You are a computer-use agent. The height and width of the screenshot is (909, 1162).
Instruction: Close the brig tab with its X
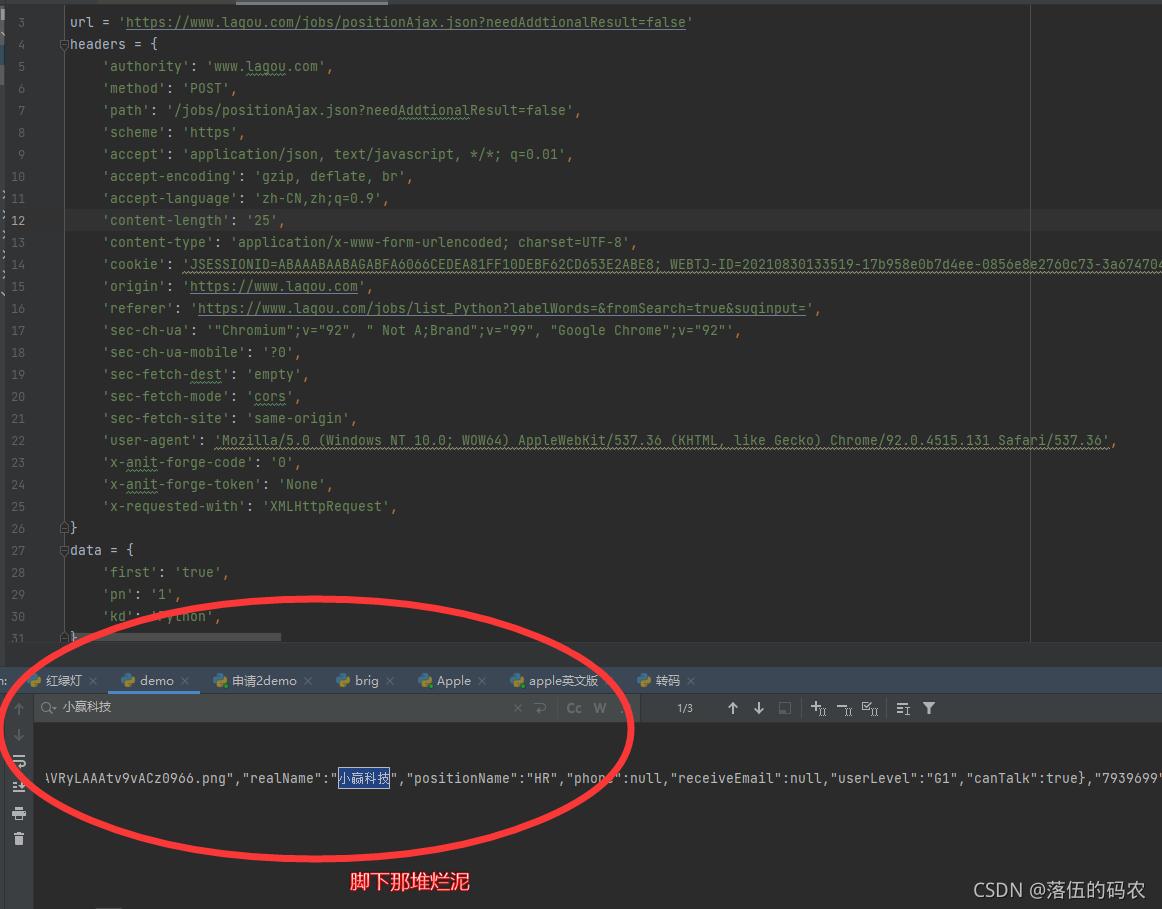[389, 681]
